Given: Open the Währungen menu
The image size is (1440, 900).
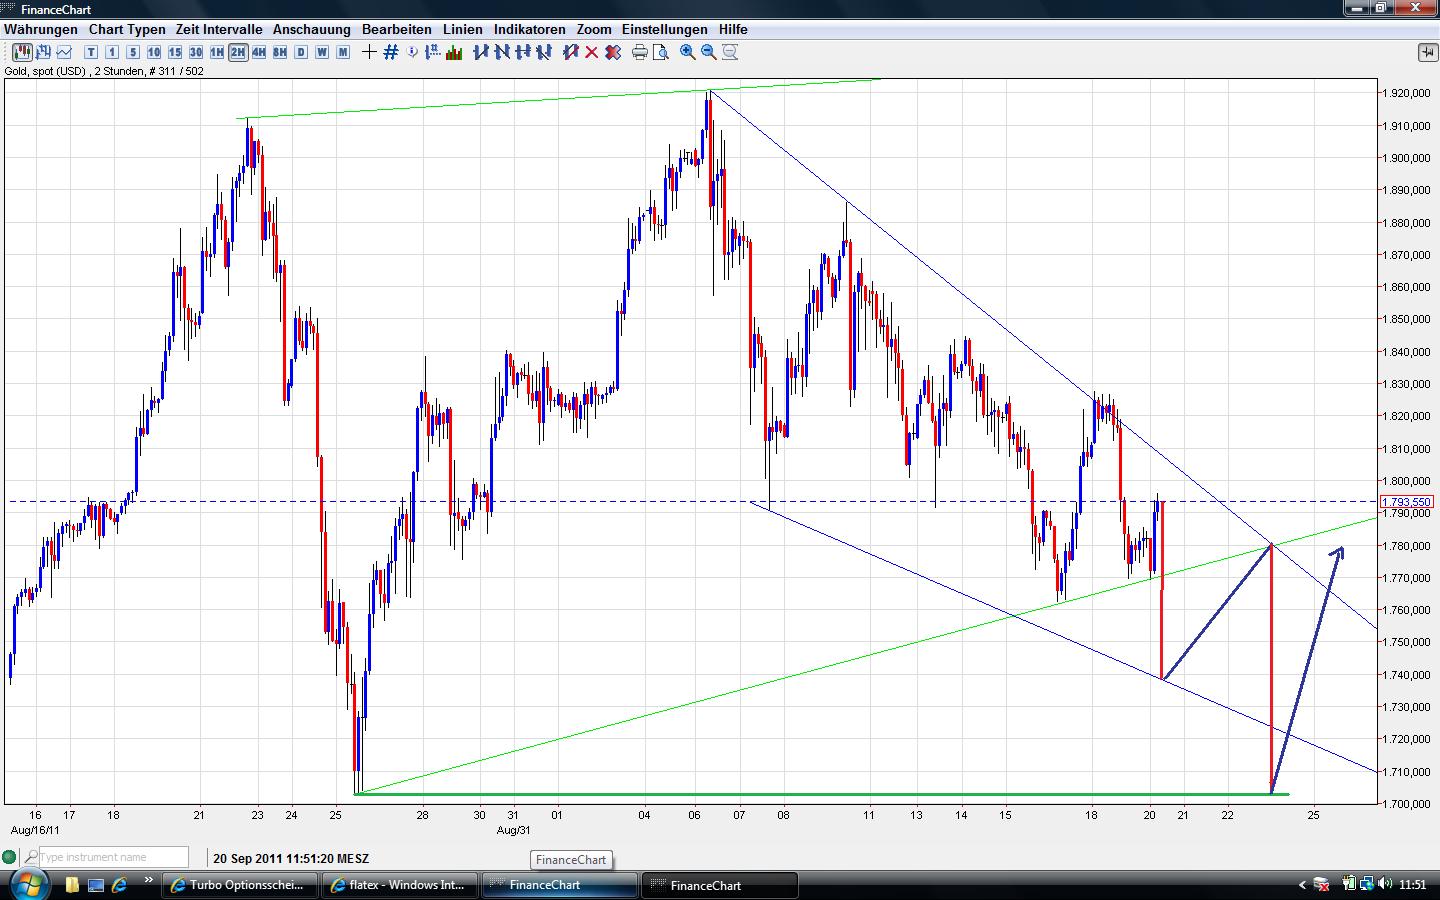Looking at the screenshot, I should coord(41,29).
